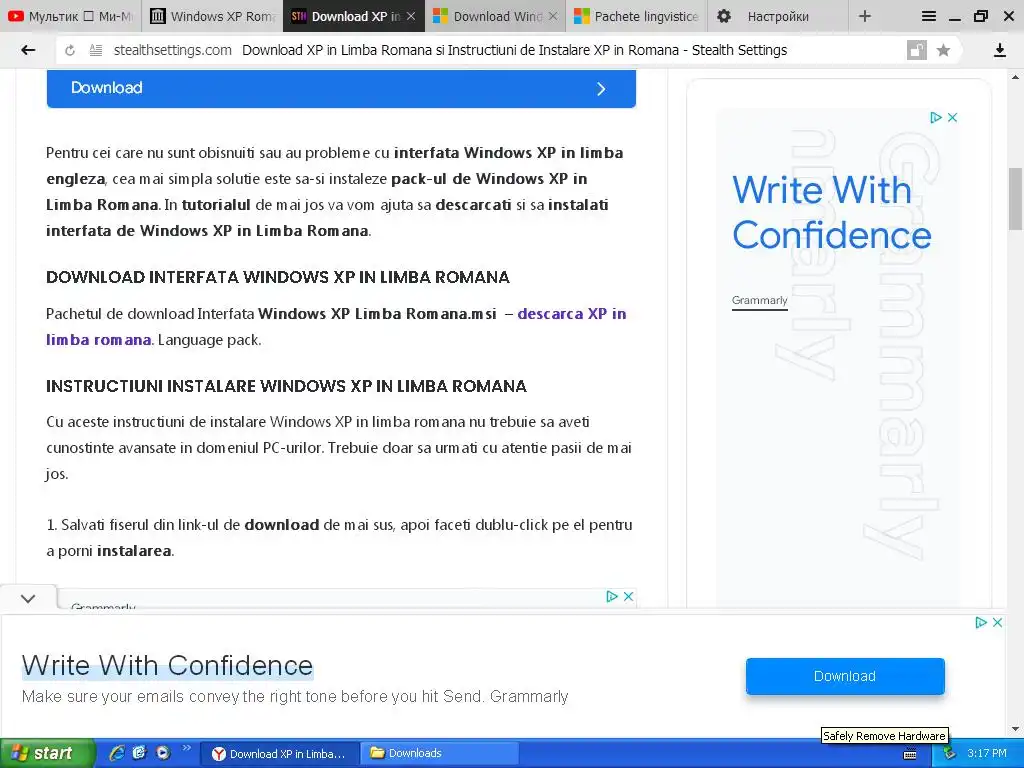Click chevron arrow on blue Download banner

pos(601,89)
